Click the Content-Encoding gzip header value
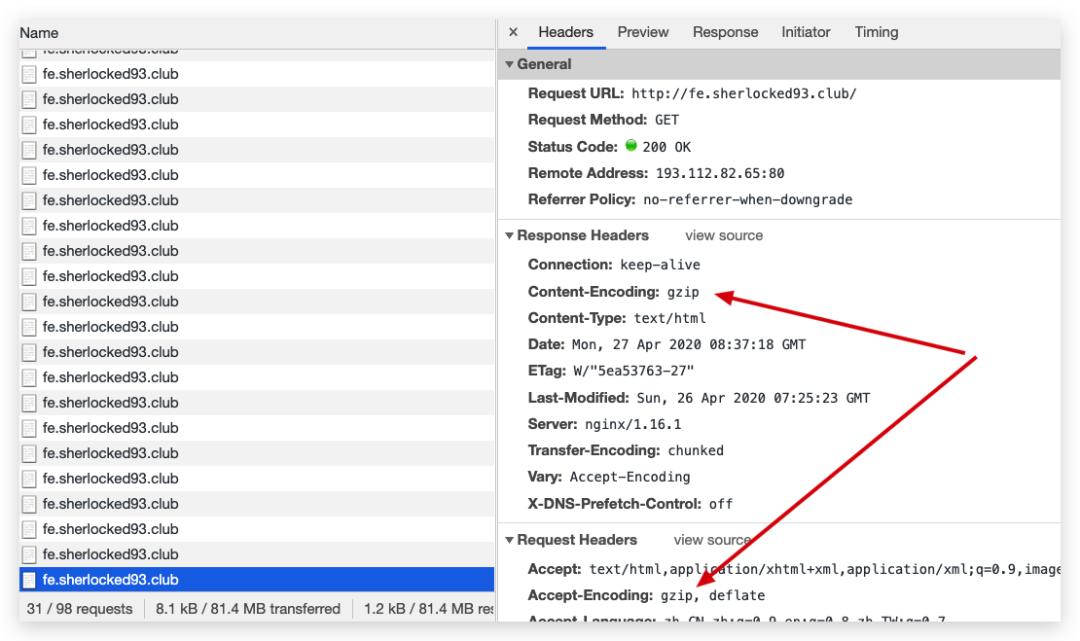 click(683, 292)
